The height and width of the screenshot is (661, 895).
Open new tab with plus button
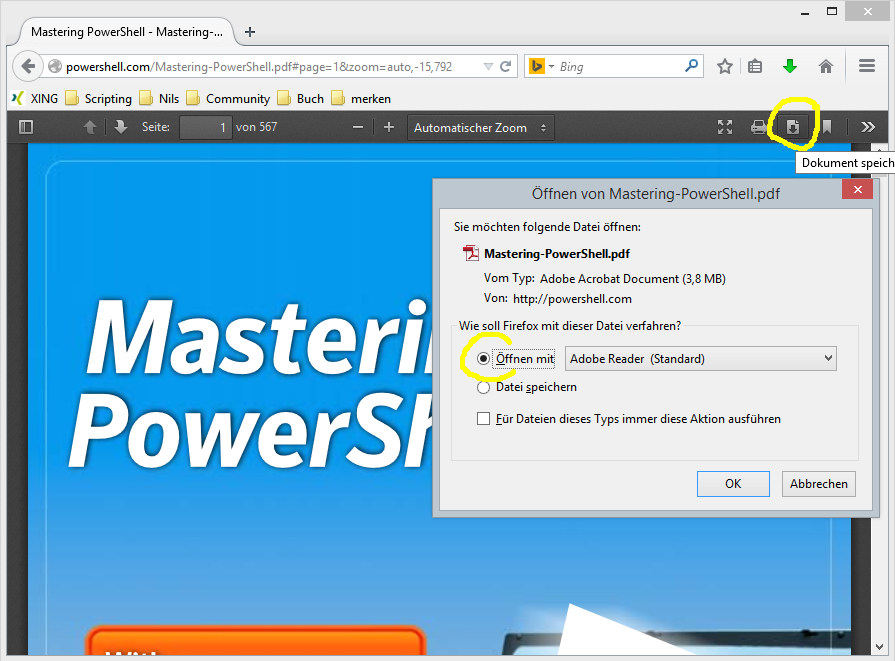click(249, 32)
